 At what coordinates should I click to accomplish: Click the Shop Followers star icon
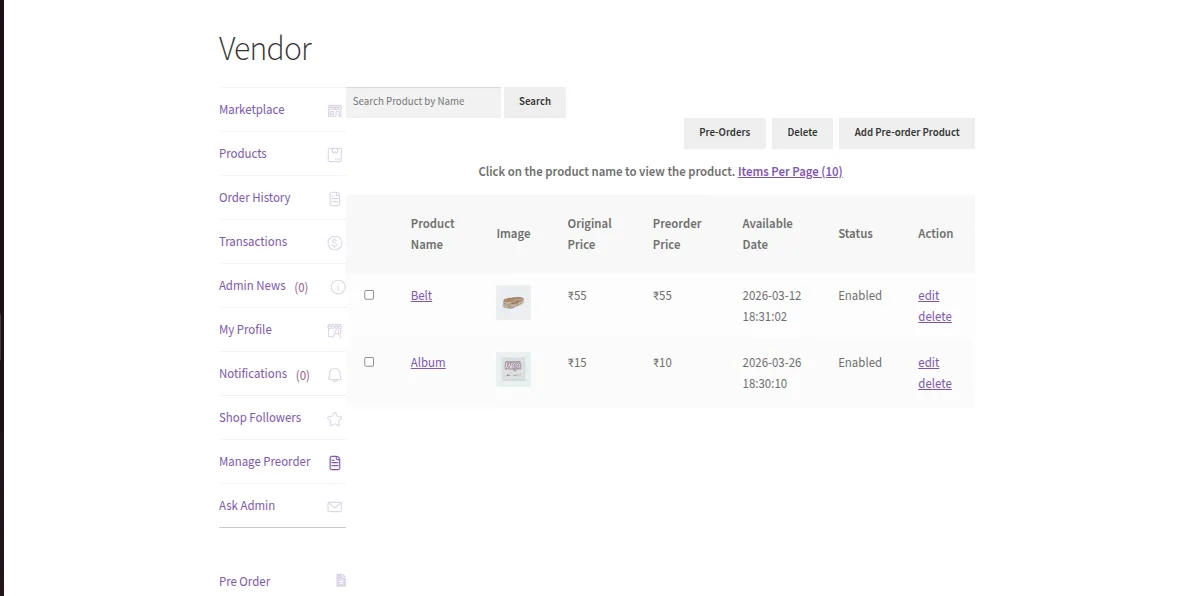[335, 419]
